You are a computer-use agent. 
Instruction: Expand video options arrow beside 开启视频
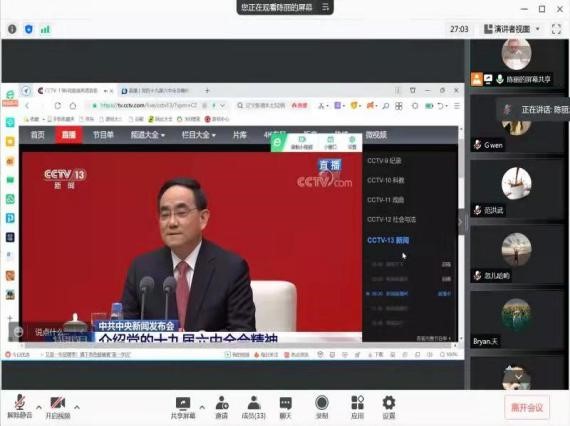[77, 407]
